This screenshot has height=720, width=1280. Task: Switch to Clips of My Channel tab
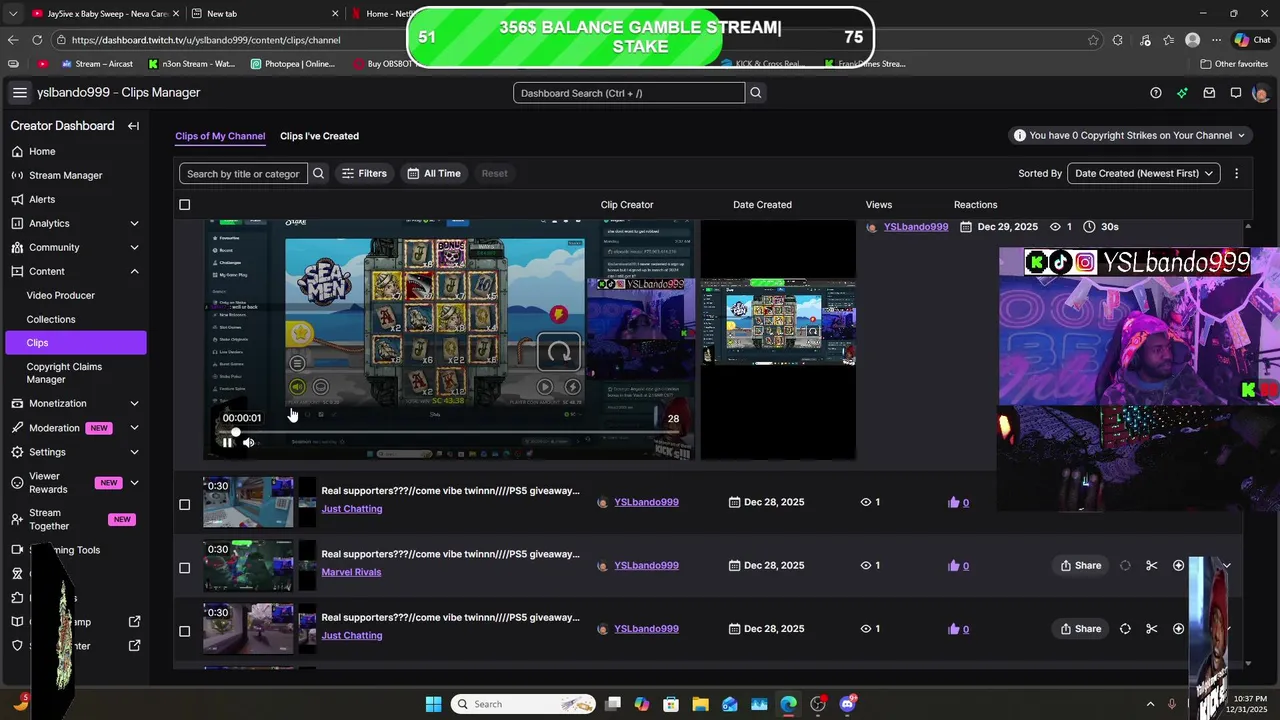[x=220, y=136]
